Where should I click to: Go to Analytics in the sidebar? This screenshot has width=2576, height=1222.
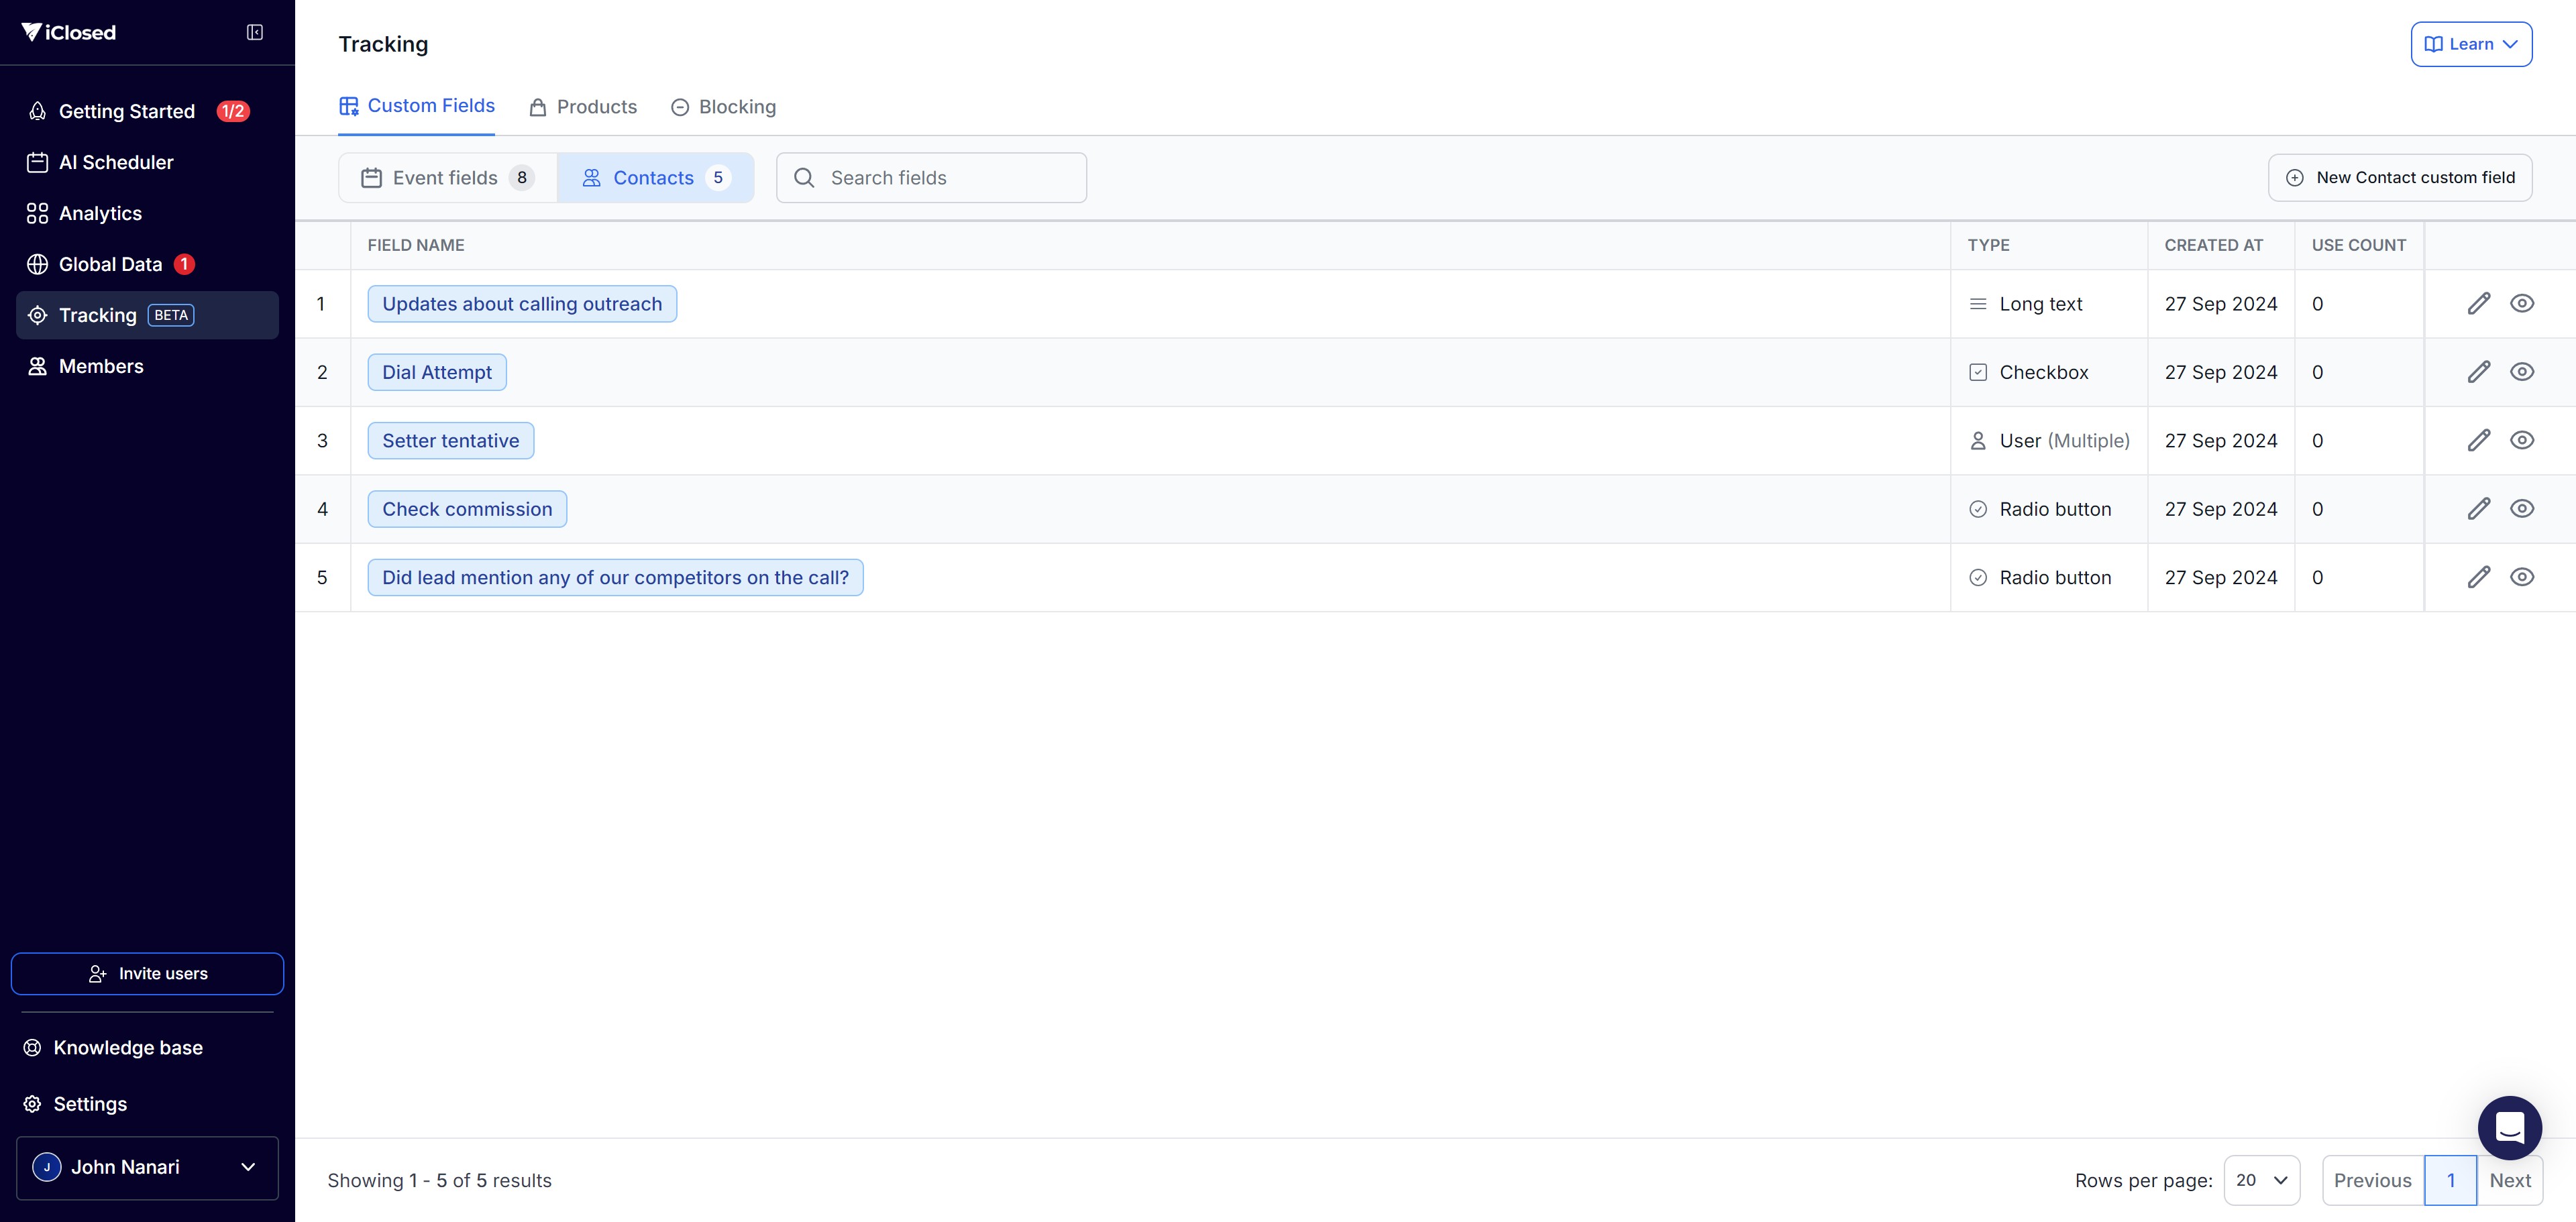[100, 213]
